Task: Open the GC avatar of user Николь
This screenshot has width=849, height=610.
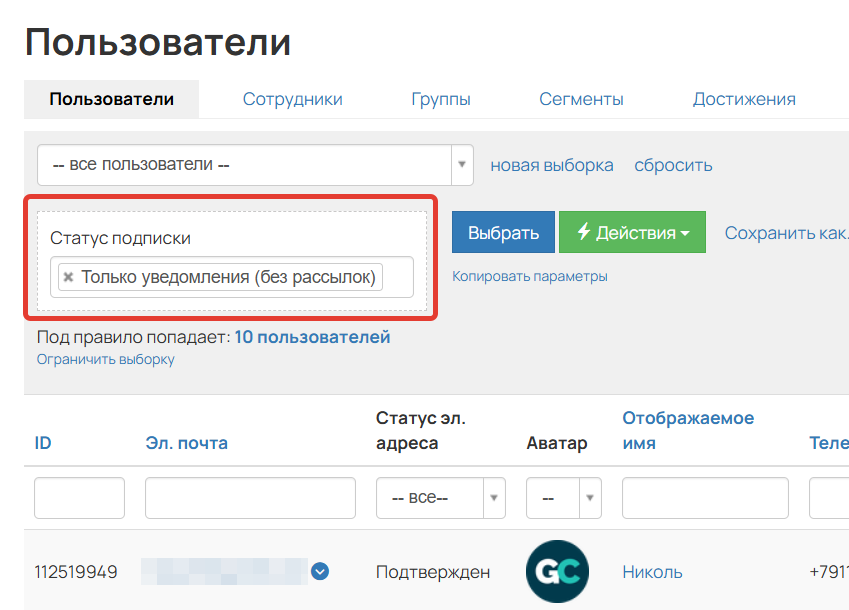Action: click(x=557, y=571)
